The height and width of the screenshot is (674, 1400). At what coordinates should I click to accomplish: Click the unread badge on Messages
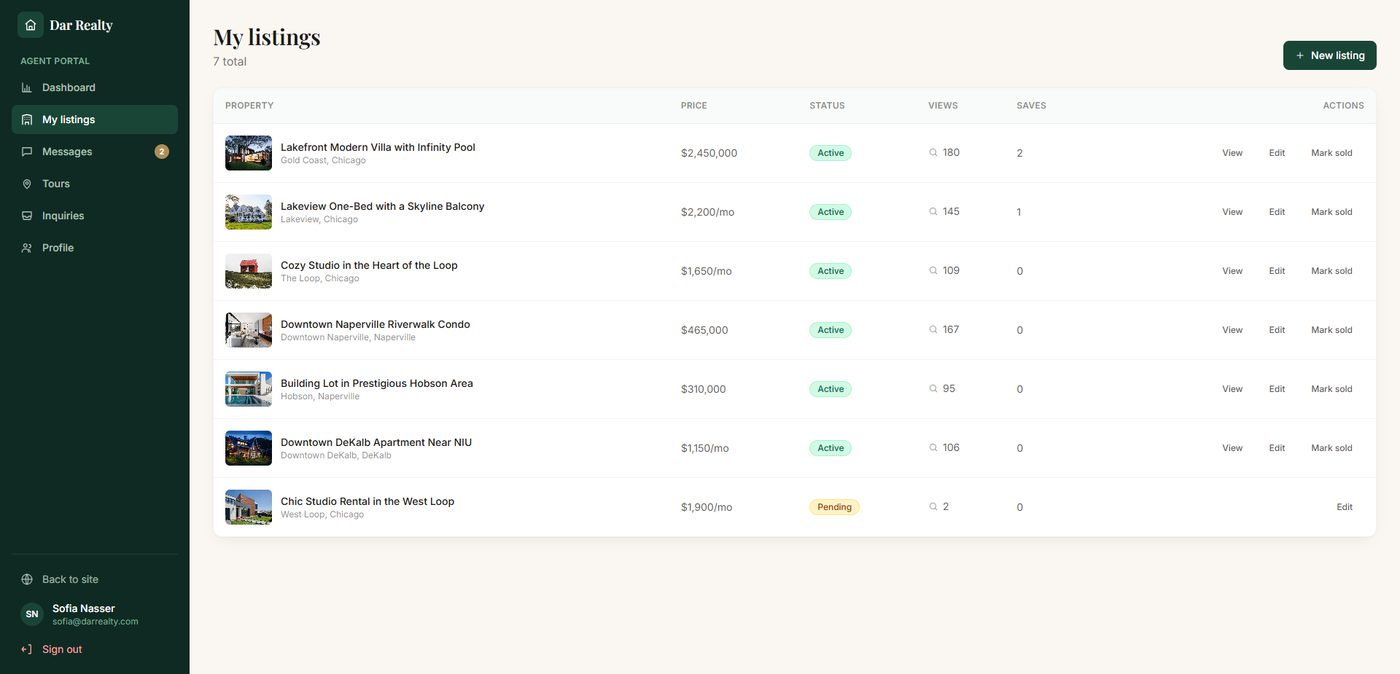(x=162, y=152)
